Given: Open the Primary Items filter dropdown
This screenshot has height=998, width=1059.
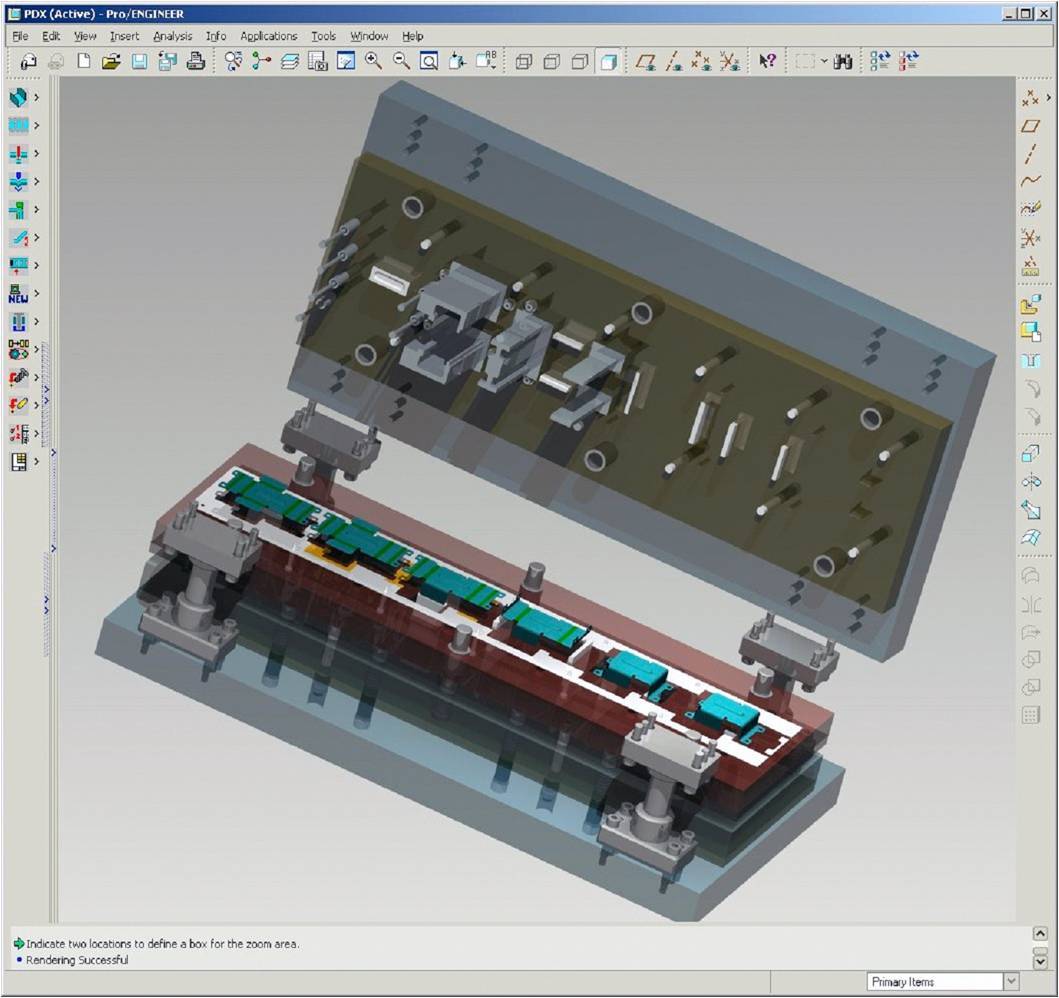Looking at the screenshot, I should tap(1011, 981).
